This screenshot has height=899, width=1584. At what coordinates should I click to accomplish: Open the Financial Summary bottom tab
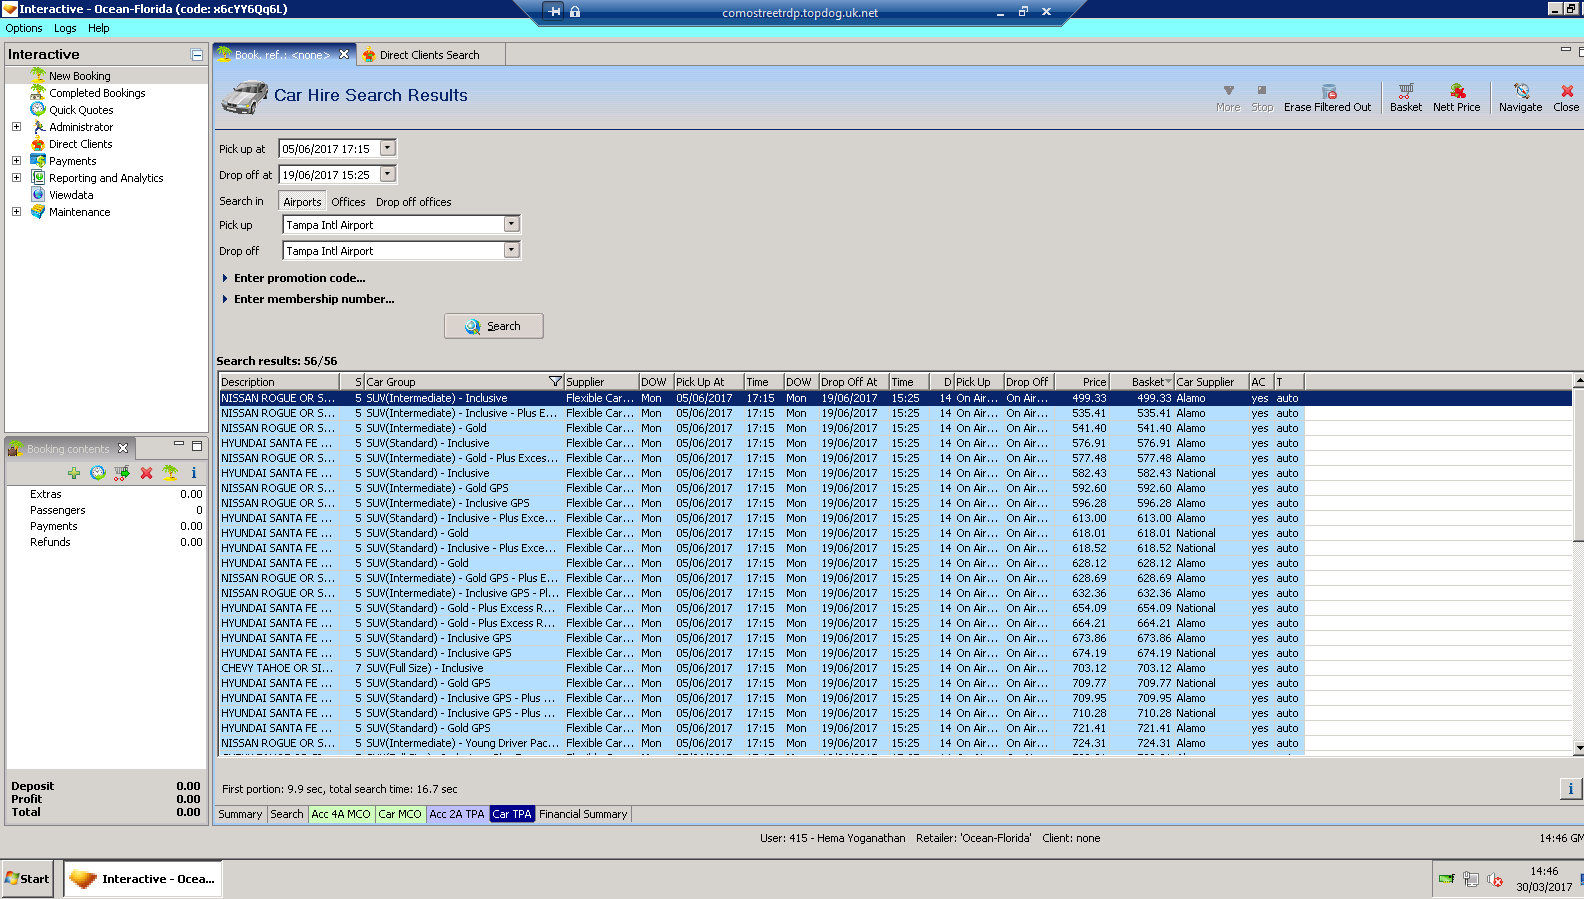click(x=583, y=814)
